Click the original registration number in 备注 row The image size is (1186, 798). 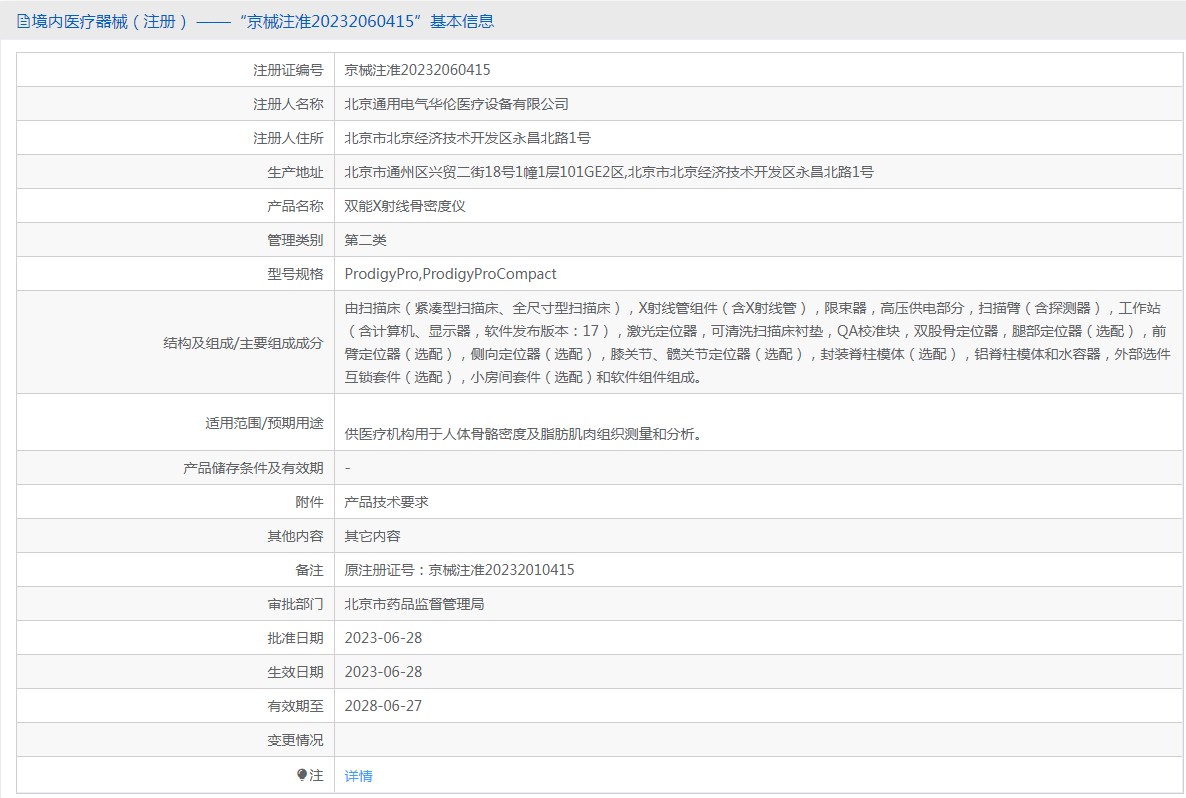click(x=459, y=570)
